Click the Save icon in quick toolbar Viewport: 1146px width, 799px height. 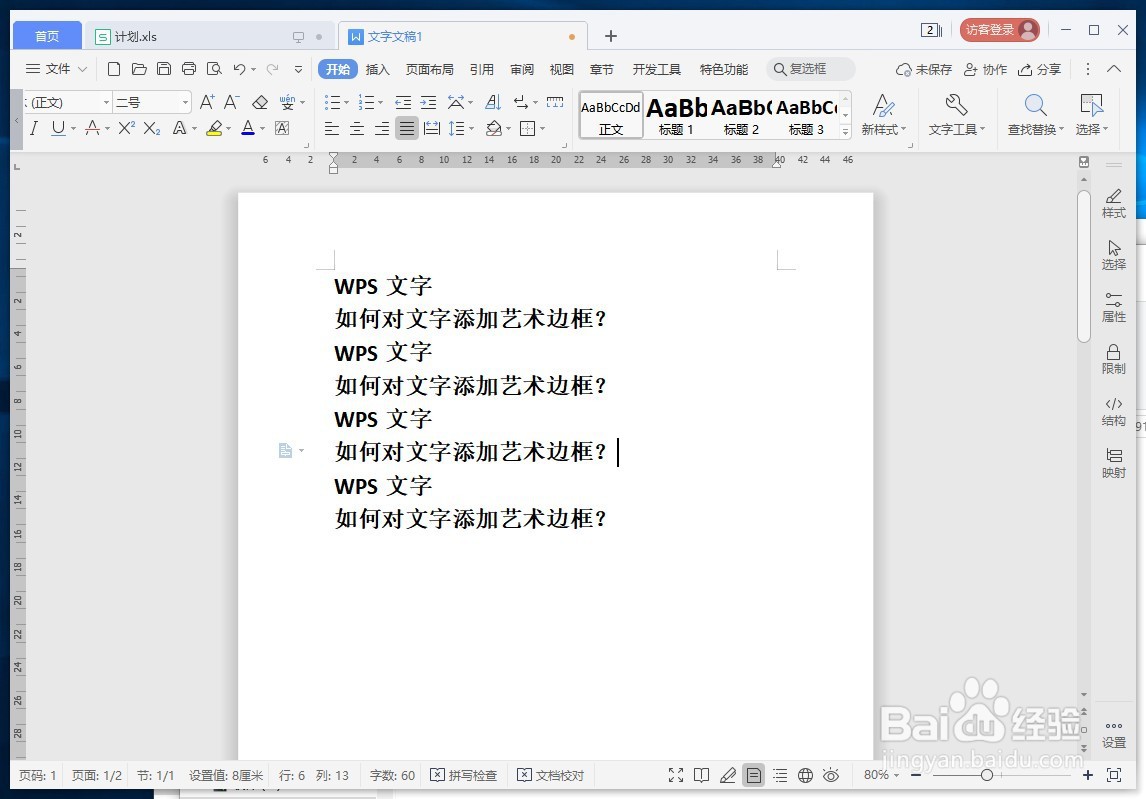pyautogui.click(x=164, y=69)
